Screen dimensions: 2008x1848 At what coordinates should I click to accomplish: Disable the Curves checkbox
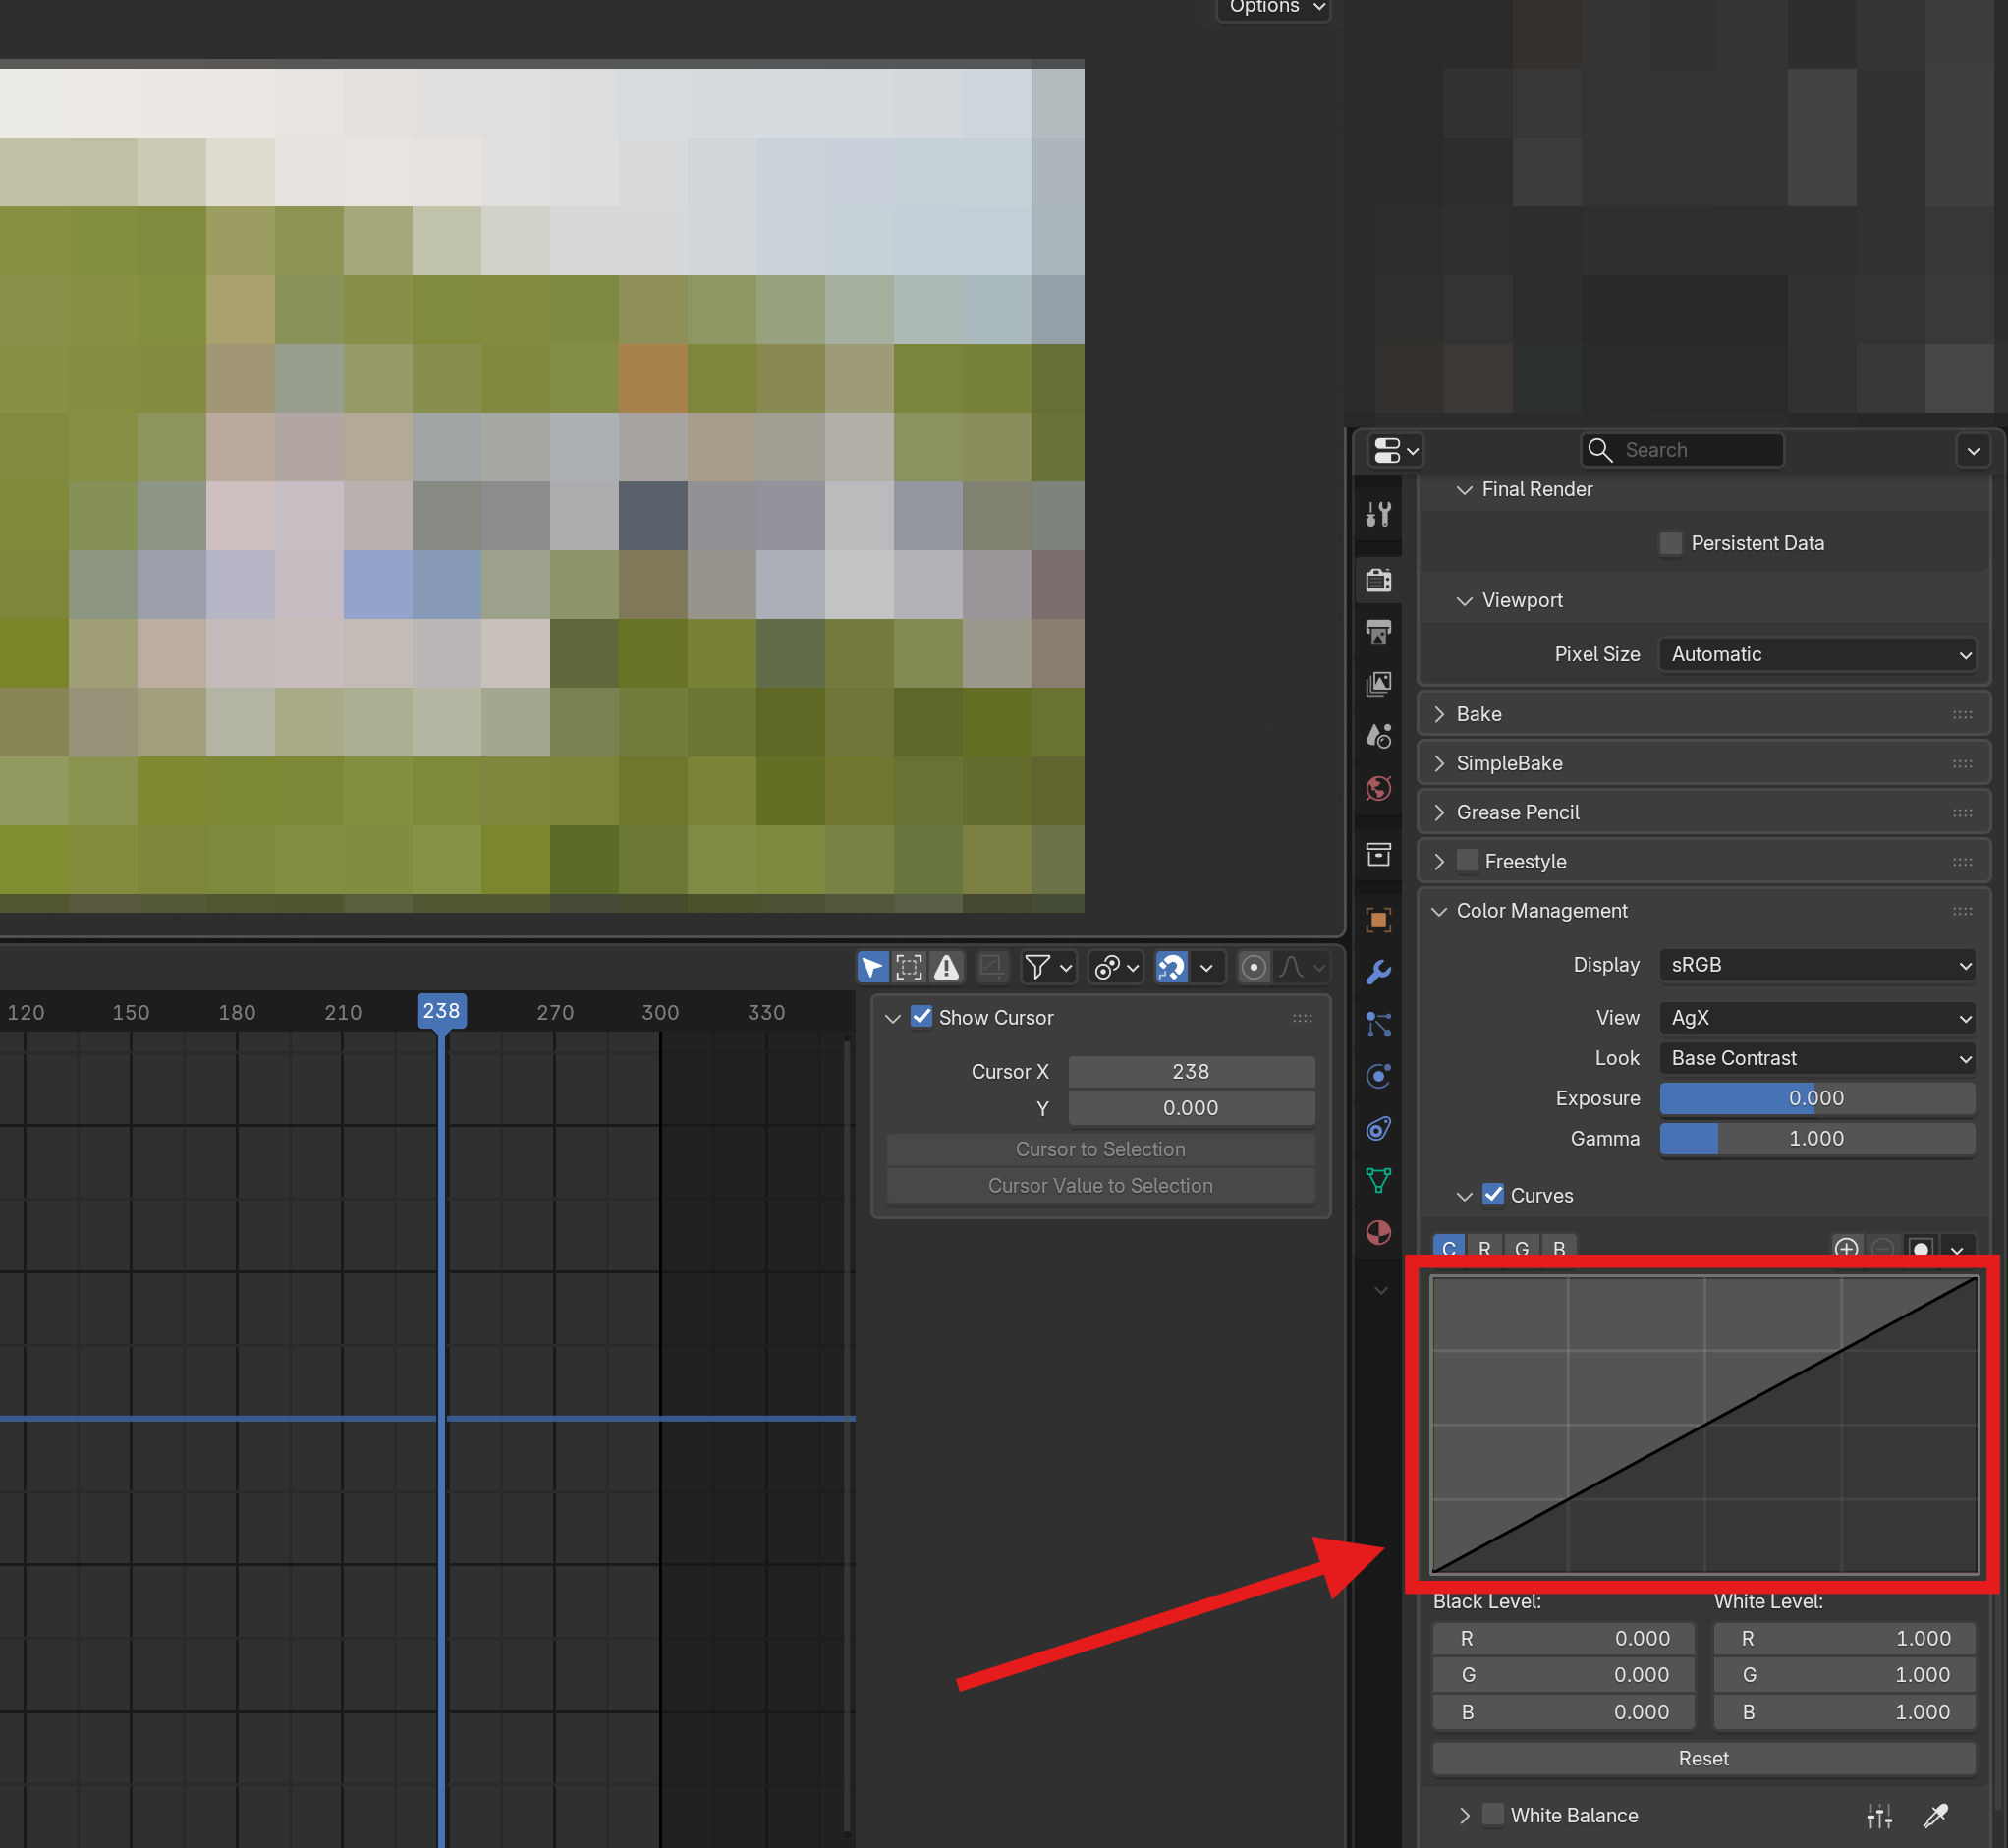point(1493,1194)
